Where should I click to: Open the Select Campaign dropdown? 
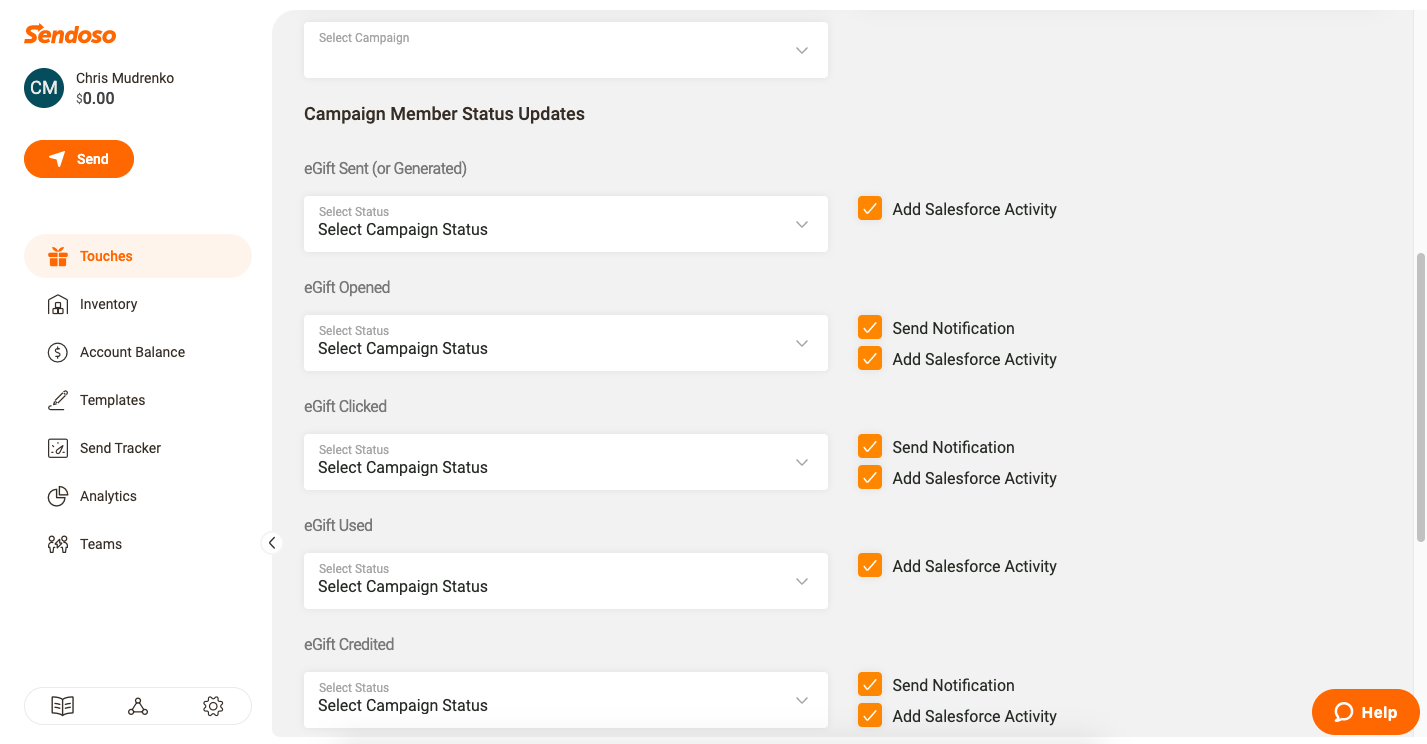click(566, 50)
